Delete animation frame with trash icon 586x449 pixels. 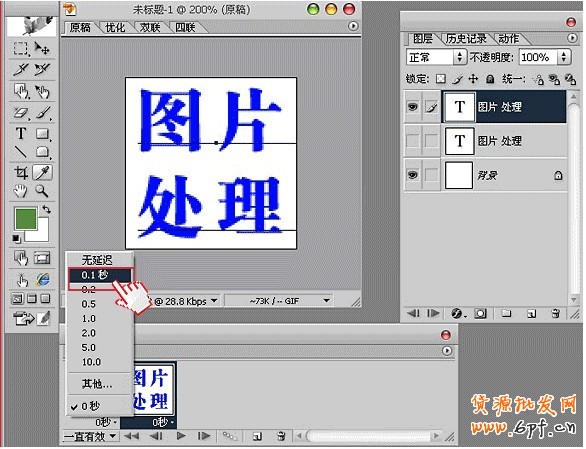coord(281,436)
